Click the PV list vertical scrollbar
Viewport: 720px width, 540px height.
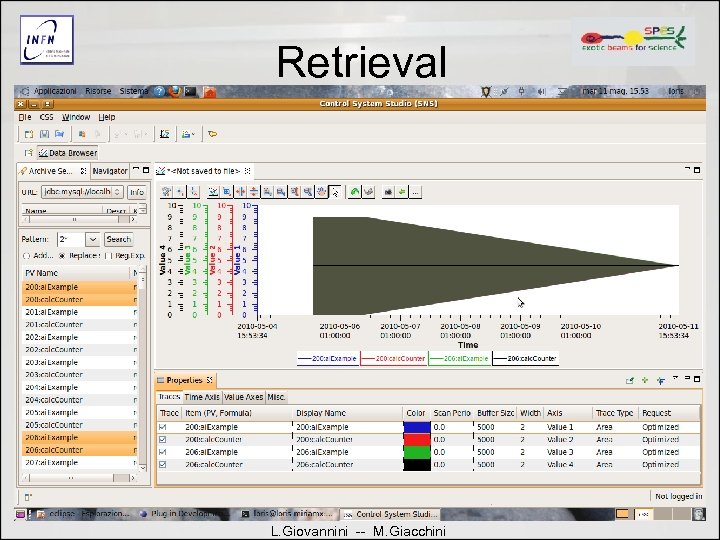coord(143,369)
